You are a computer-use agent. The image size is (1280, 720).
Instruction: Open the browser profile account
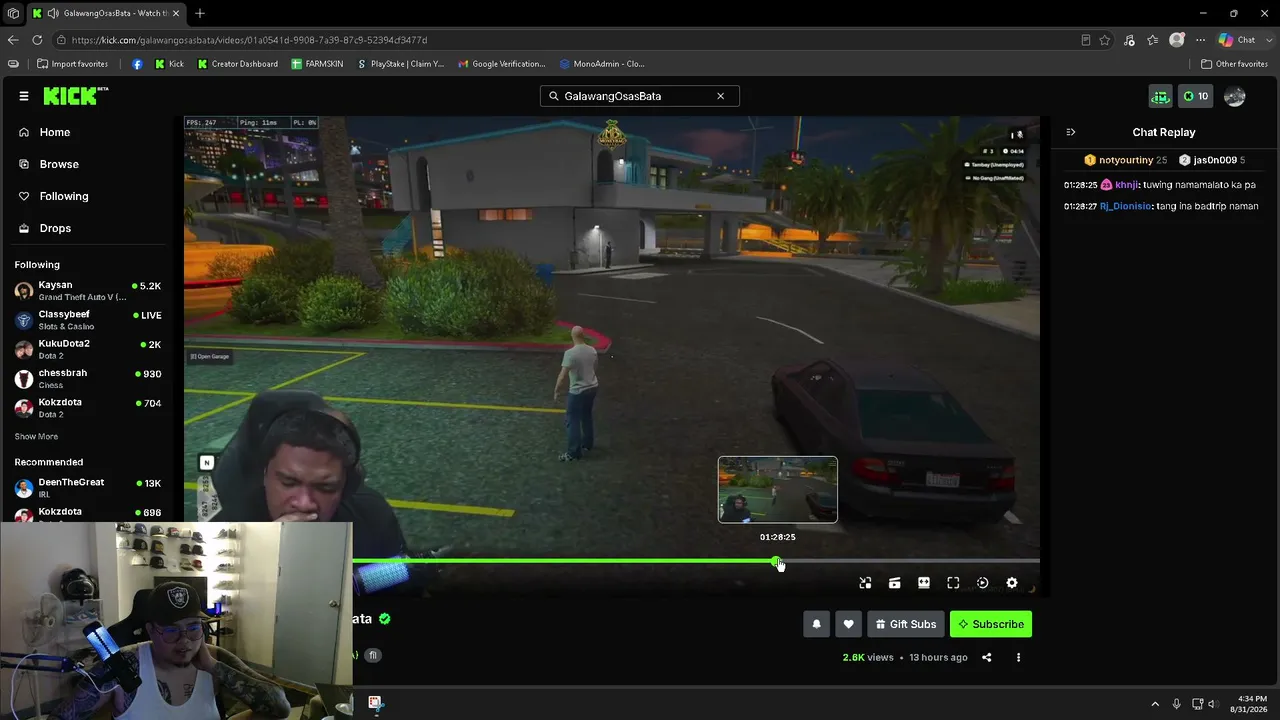point(1177,40)
